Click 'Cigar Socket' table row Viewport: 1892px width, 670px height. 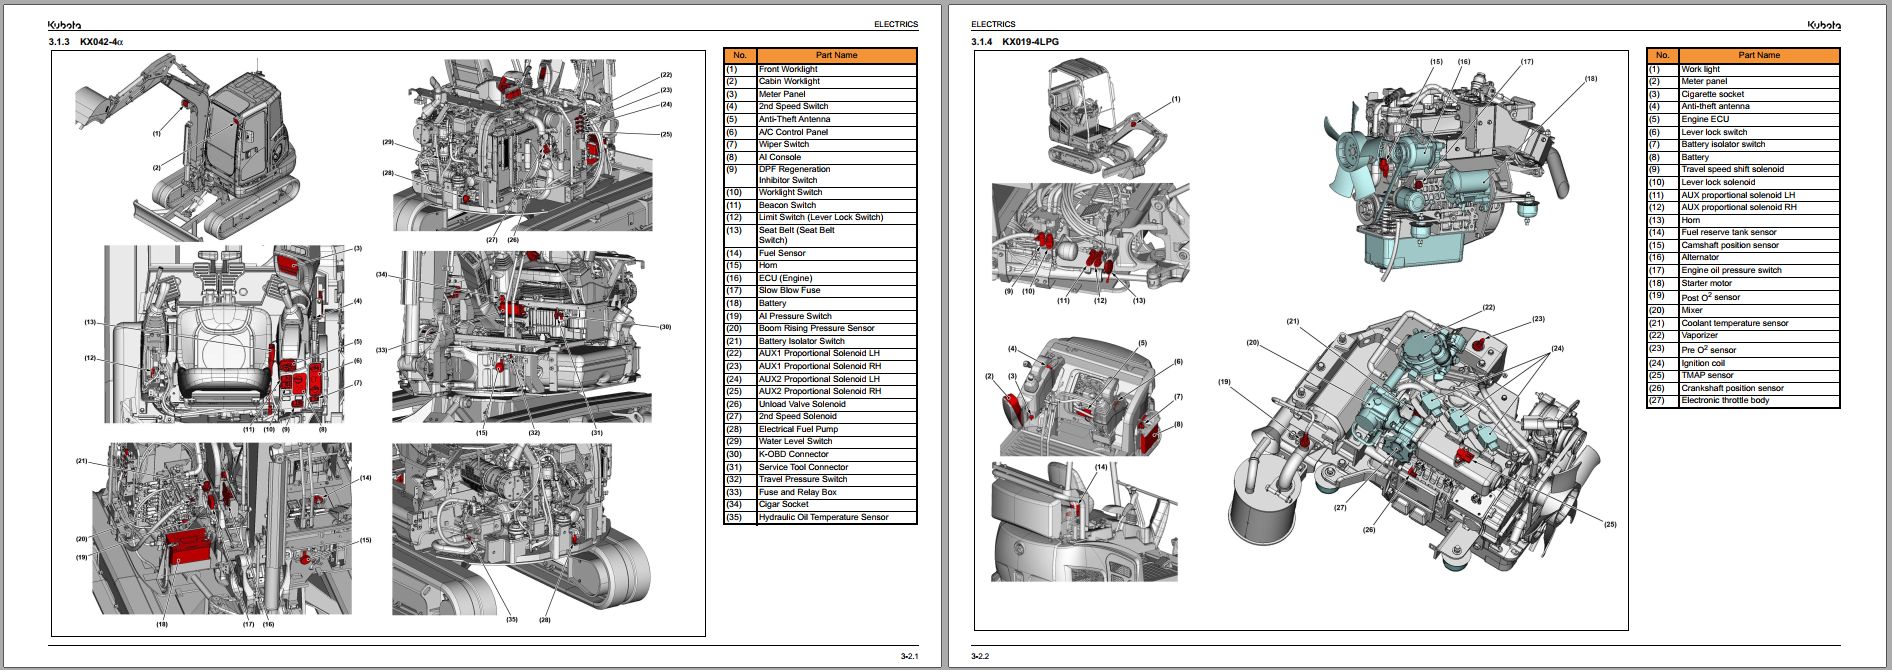click(x=820, y=504)
